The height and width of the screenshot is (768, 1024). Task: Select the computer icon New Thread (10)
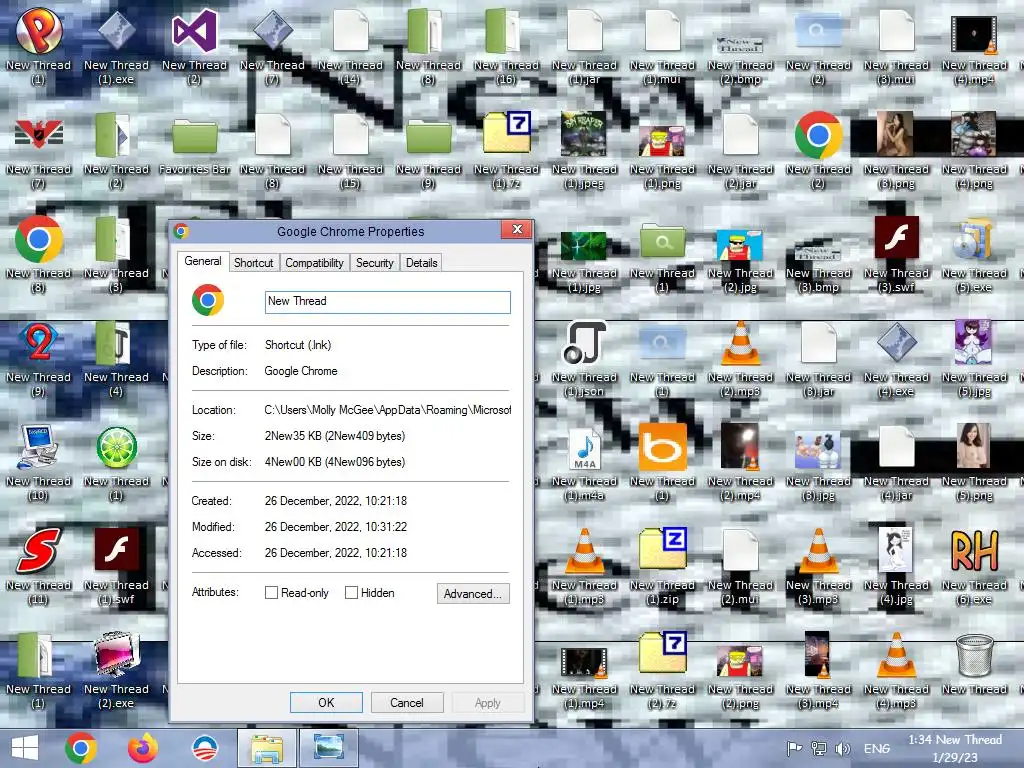39,462
